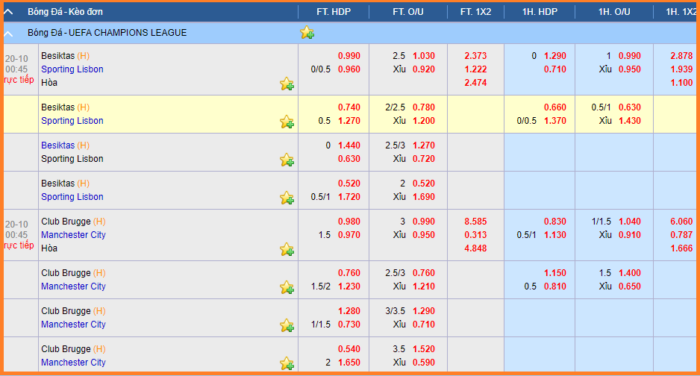The height and width of the screenshot is (376, 700).
Task: Select Club Brugge handicap odds 0.540
Action: click(349, 349)
